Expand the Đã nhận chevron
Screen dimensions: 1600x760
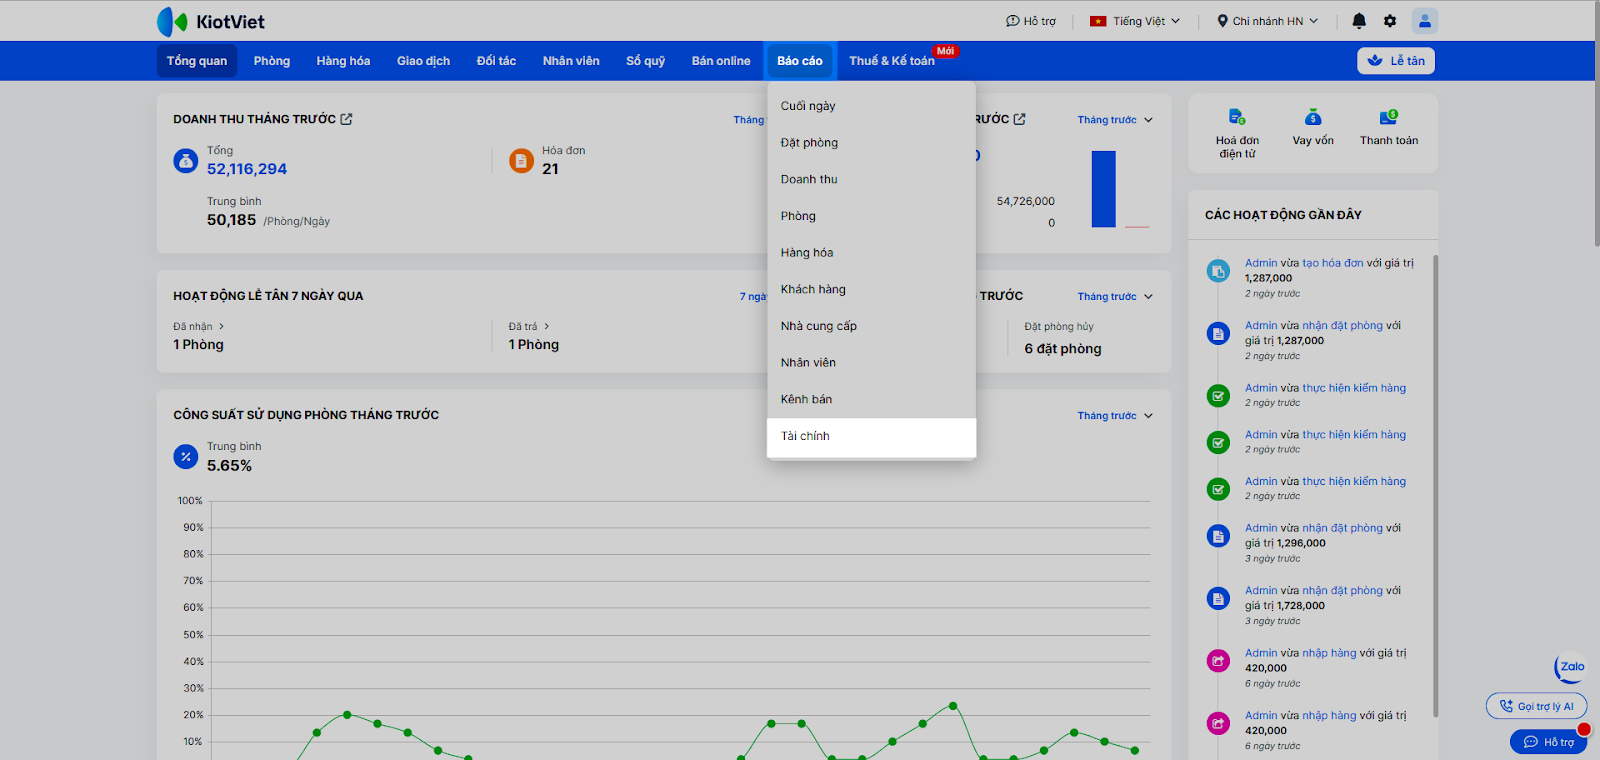[221, 327]
